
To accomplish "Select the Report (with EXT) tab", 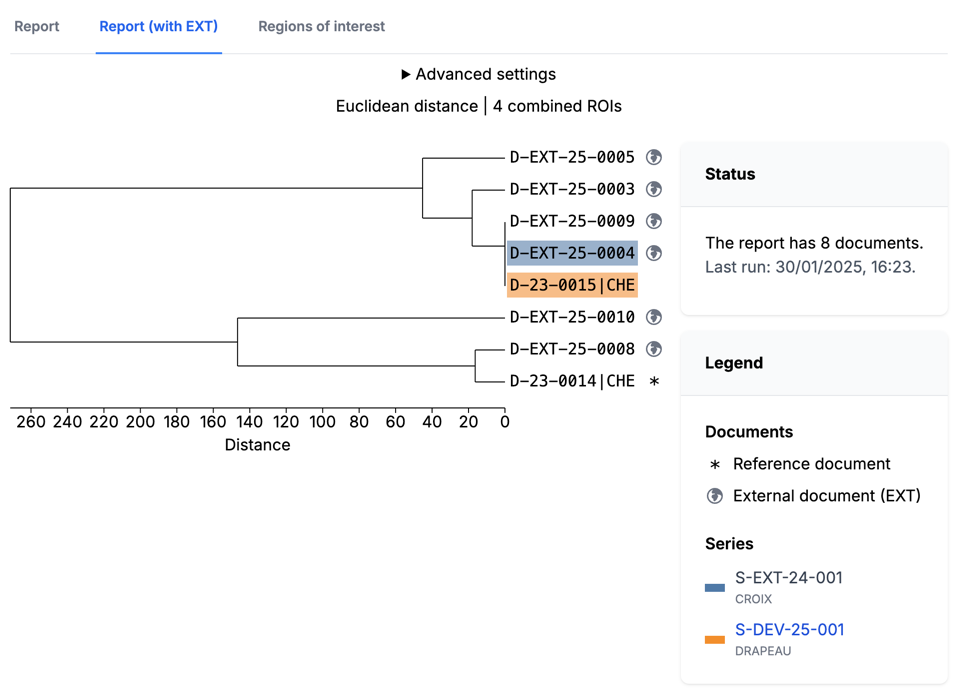I will pyautogui.click(x=158, y=26).
